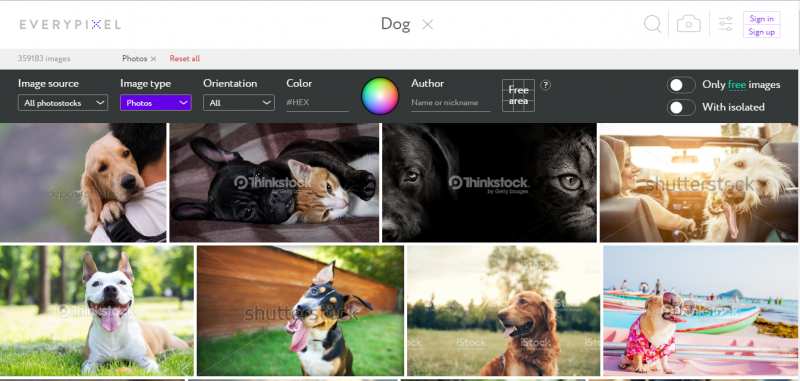Viewport: 800px width, 381px height.
Task: Click Reset all filters
Action: 185,59
